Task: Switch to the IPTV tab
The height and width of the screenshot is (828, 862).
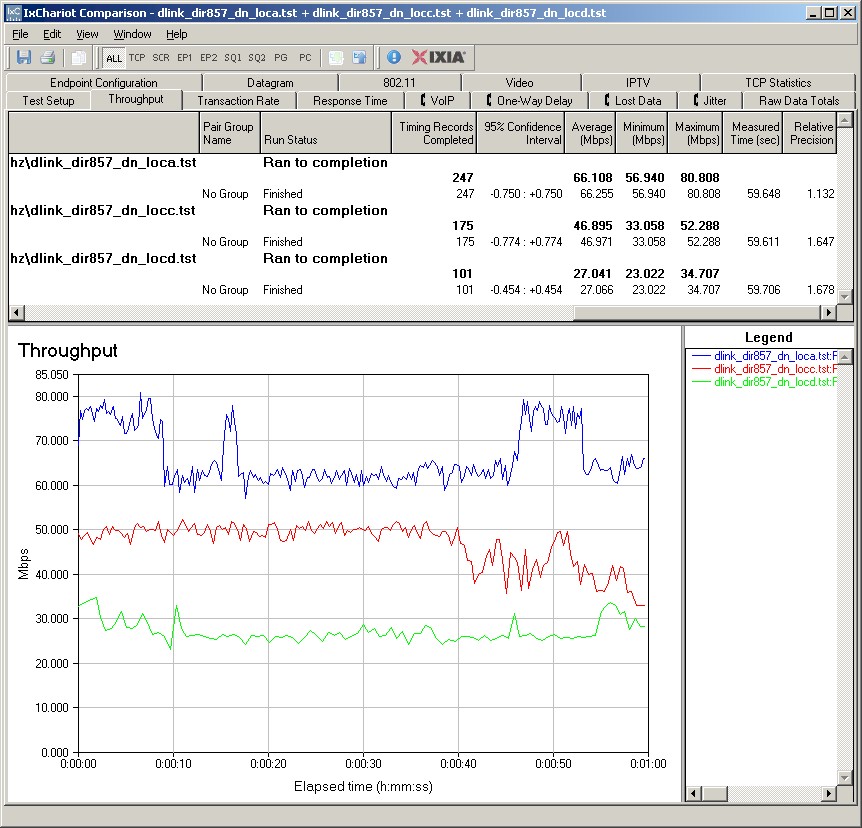Action: pyautogui.click(x=638, y=82)
